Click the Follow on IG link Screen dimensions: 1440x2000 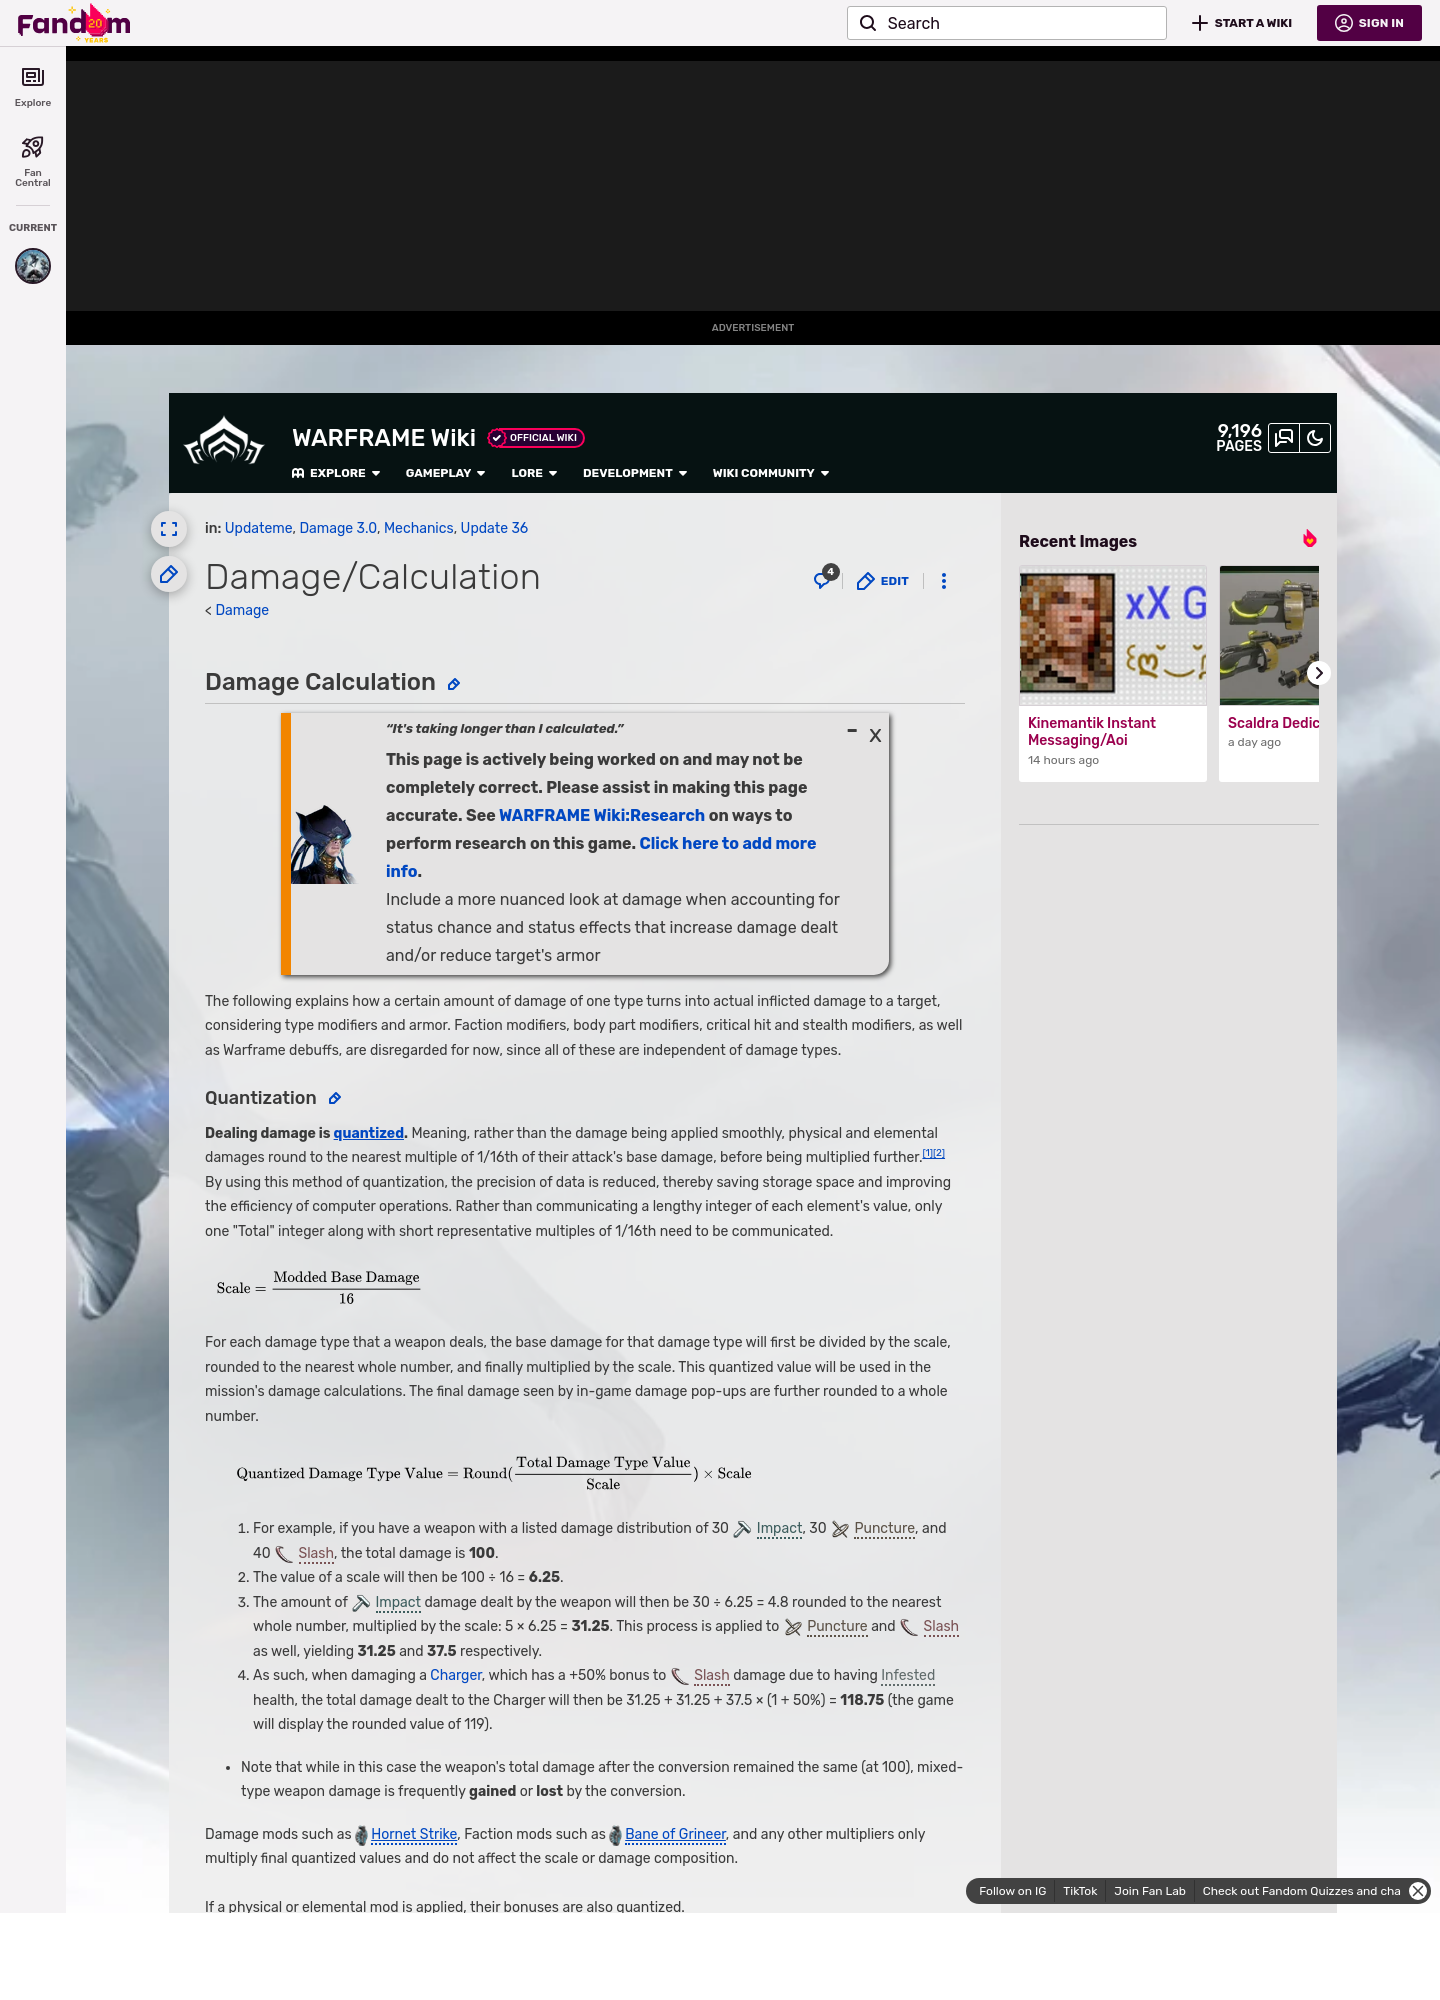[1012, 1891]
